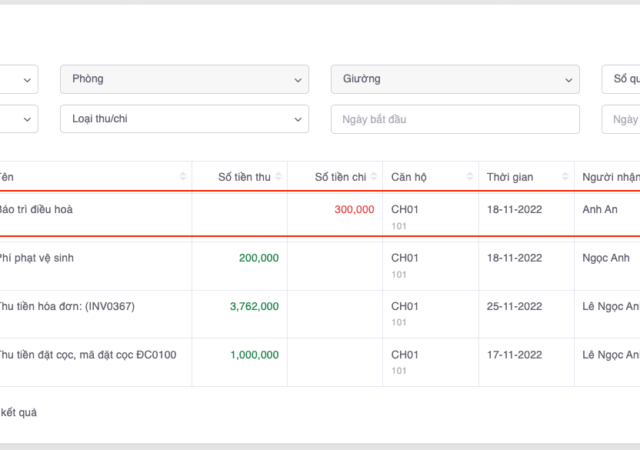This screenshot has width=640, height=450.
Task: Sort by Thời gian using its arrows
Action: (x=567, y=177)
